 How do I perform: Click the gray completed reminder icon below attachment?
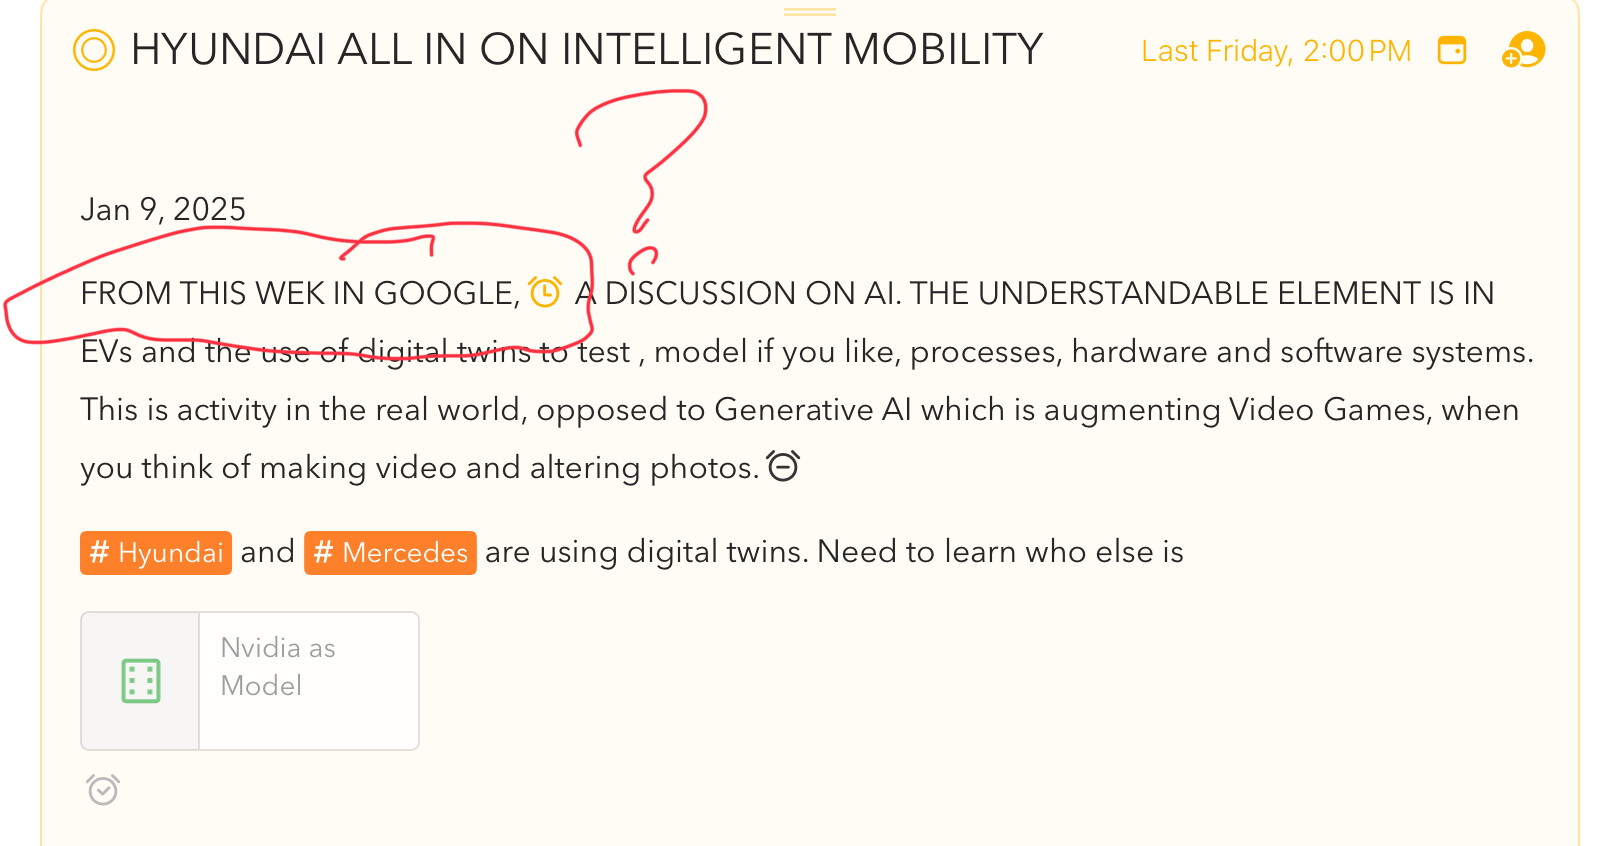[103, 790]
